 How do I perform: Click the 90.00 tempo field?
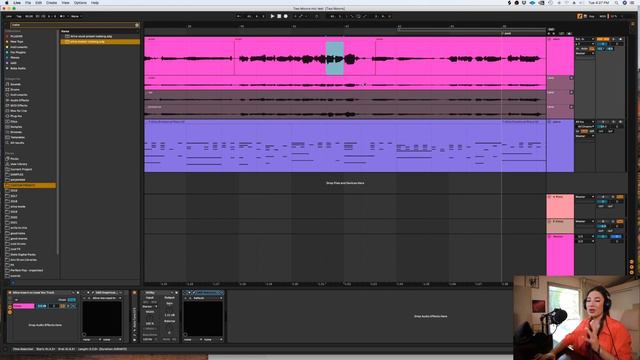29,16
